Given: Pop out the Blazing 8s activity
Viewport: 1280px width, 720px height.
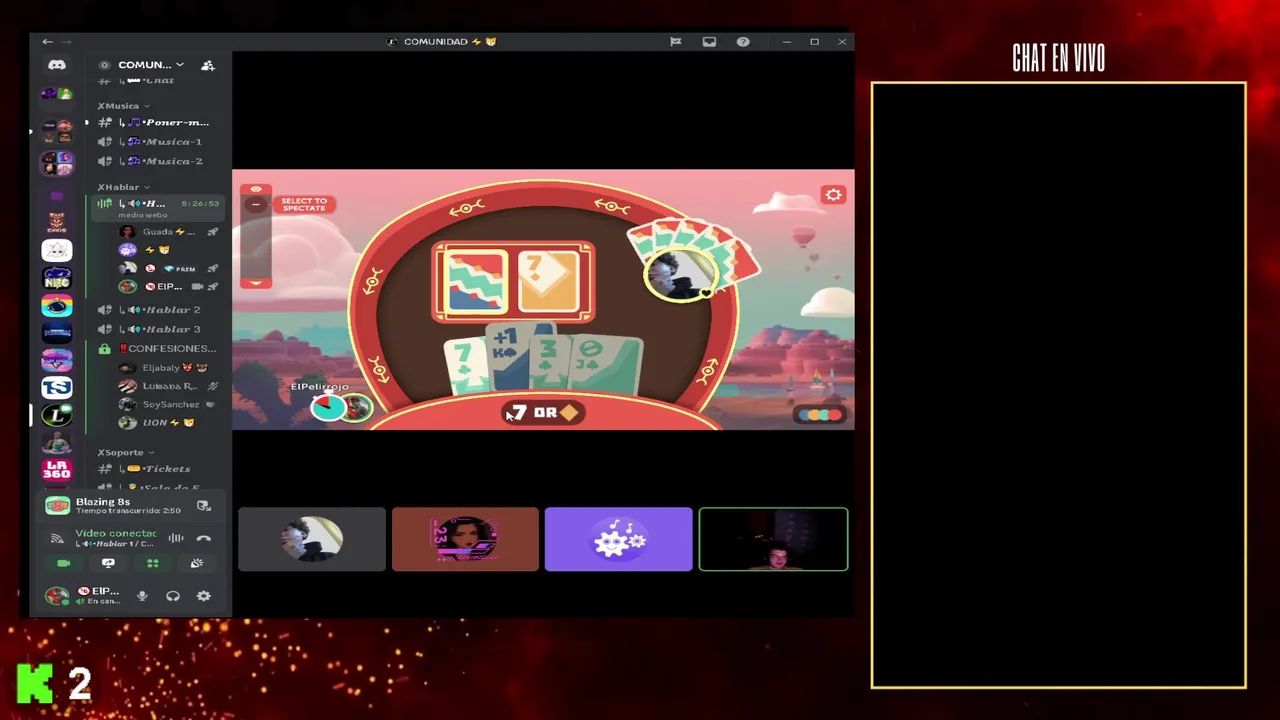Looking at the screenshot, I should point(204,506).
